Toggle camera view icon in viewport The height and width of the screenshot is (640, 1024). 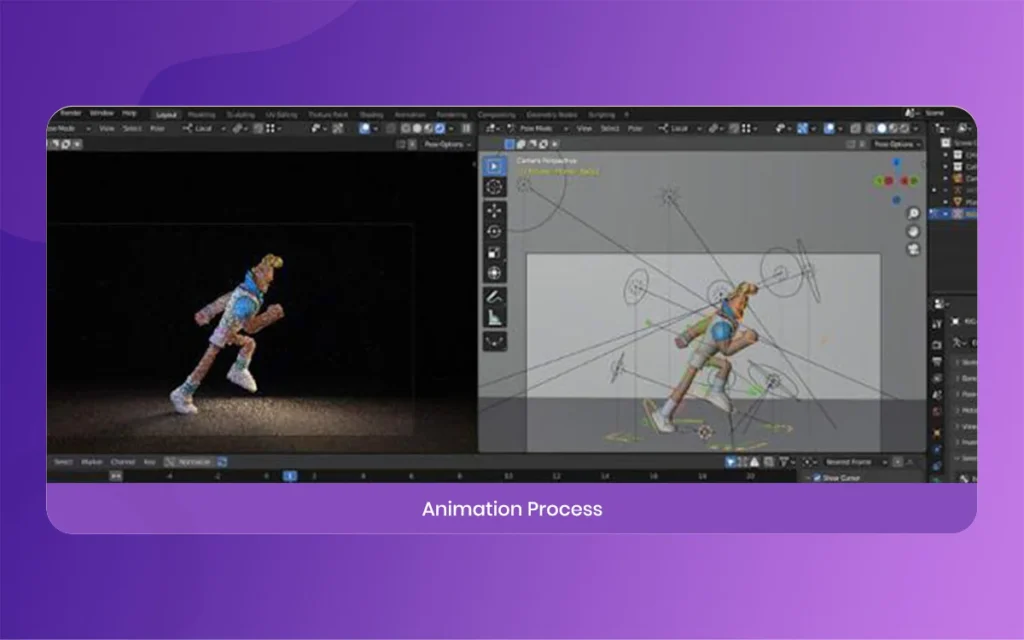pyautogui.click(x=914, y=249)
